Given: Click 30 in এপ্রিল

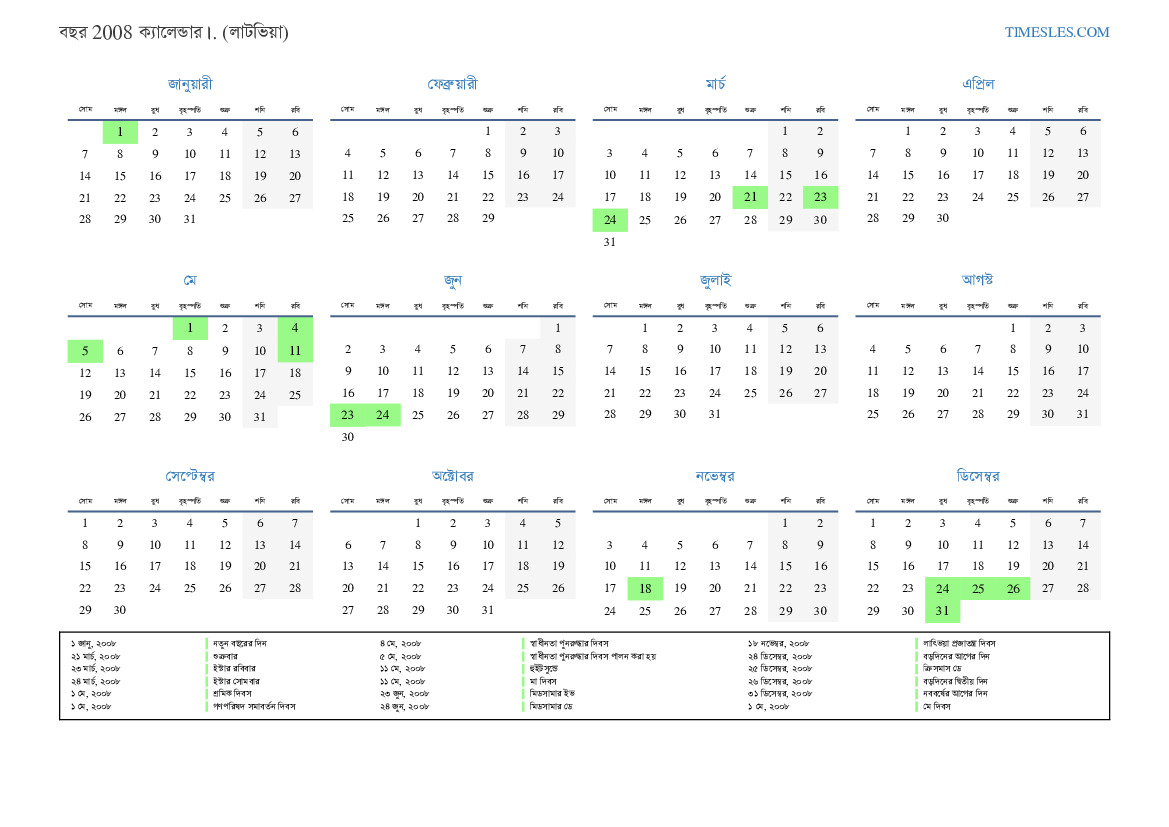Looking at the screenshot, I should pos(942,218).
